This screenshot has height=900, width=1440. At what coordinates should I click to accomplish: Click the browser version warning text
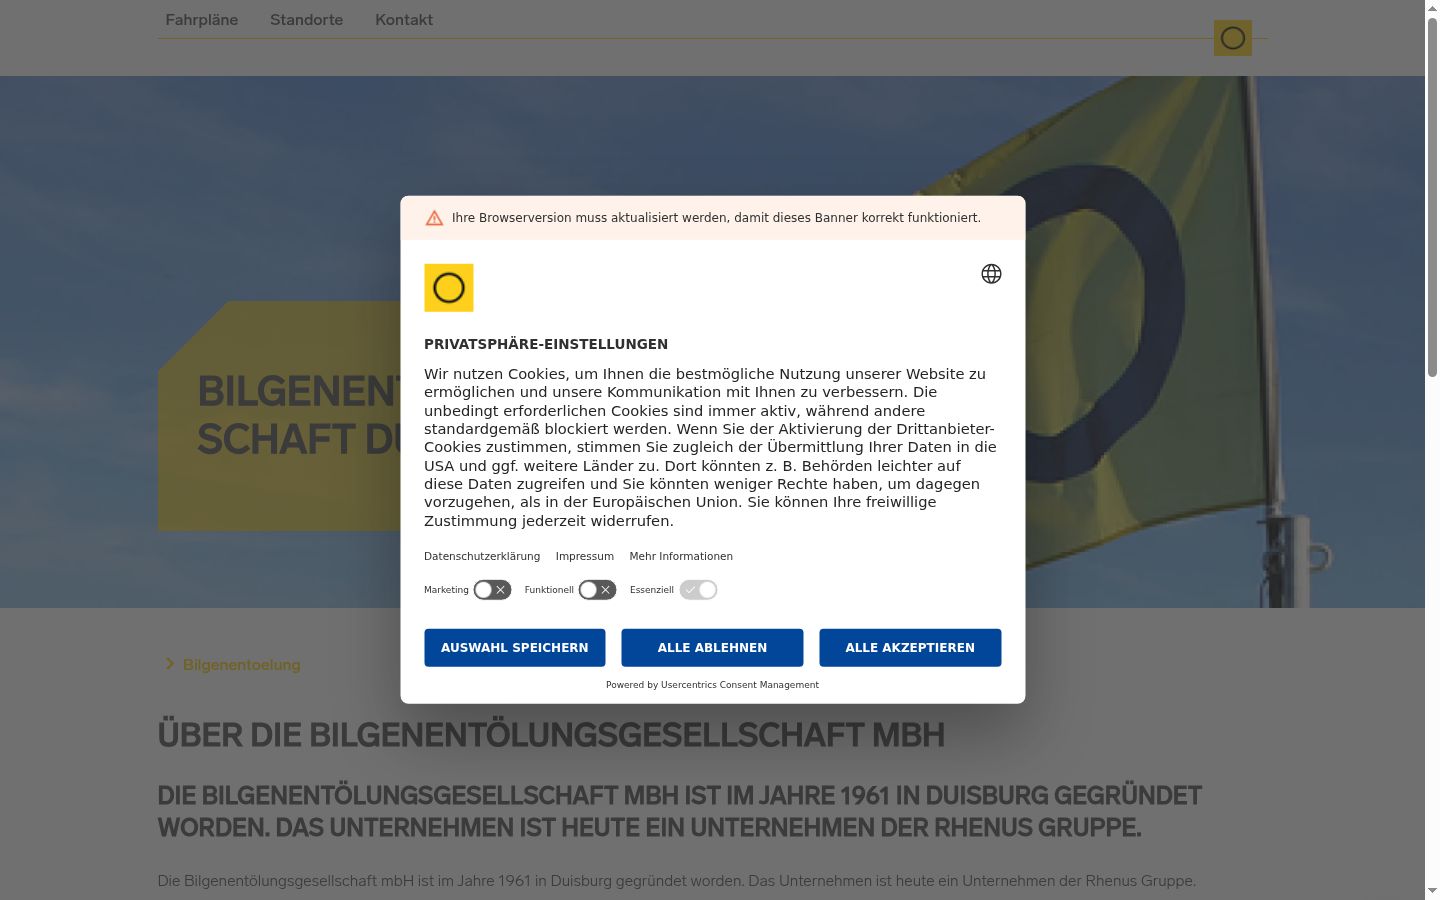(x=716, y=218)
